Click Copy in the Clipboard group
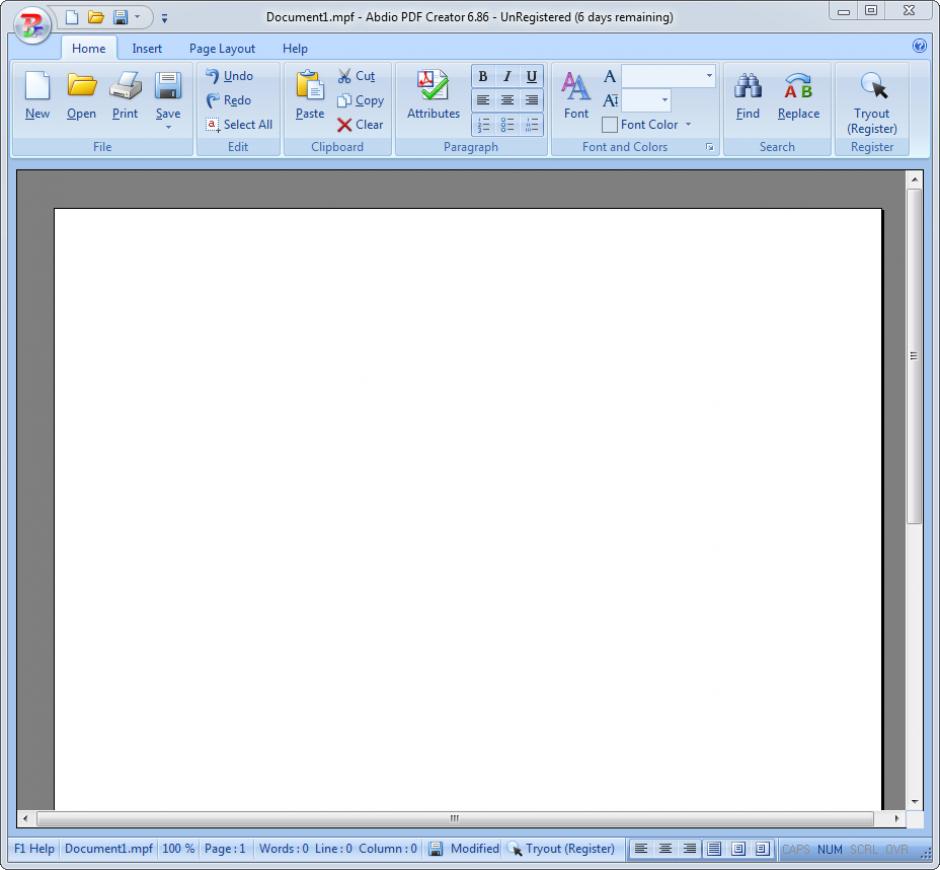940x870 pixels. click(360, 100)
